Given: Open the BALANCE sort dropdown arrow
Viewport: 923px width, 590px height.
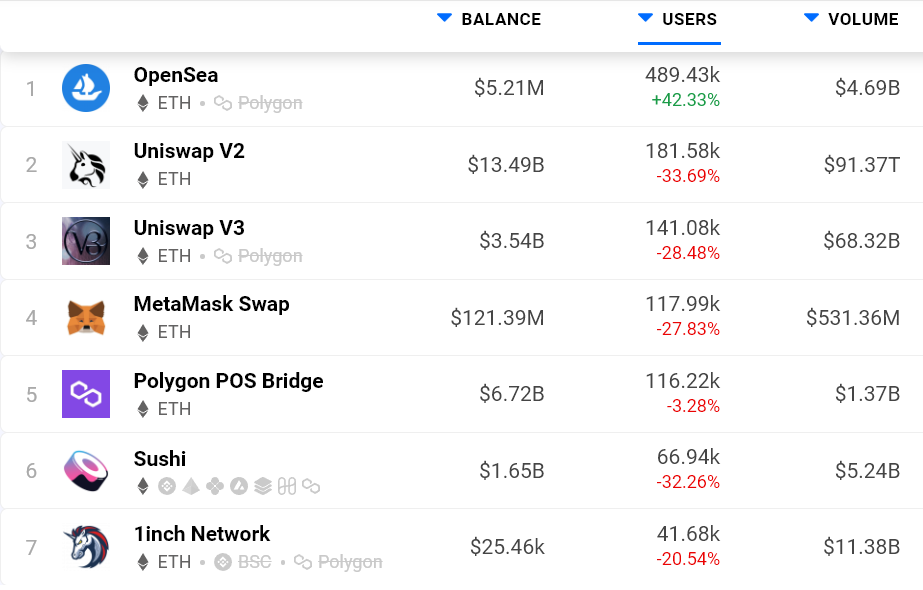Looking at the screenshot, I should tap(443, 18).
